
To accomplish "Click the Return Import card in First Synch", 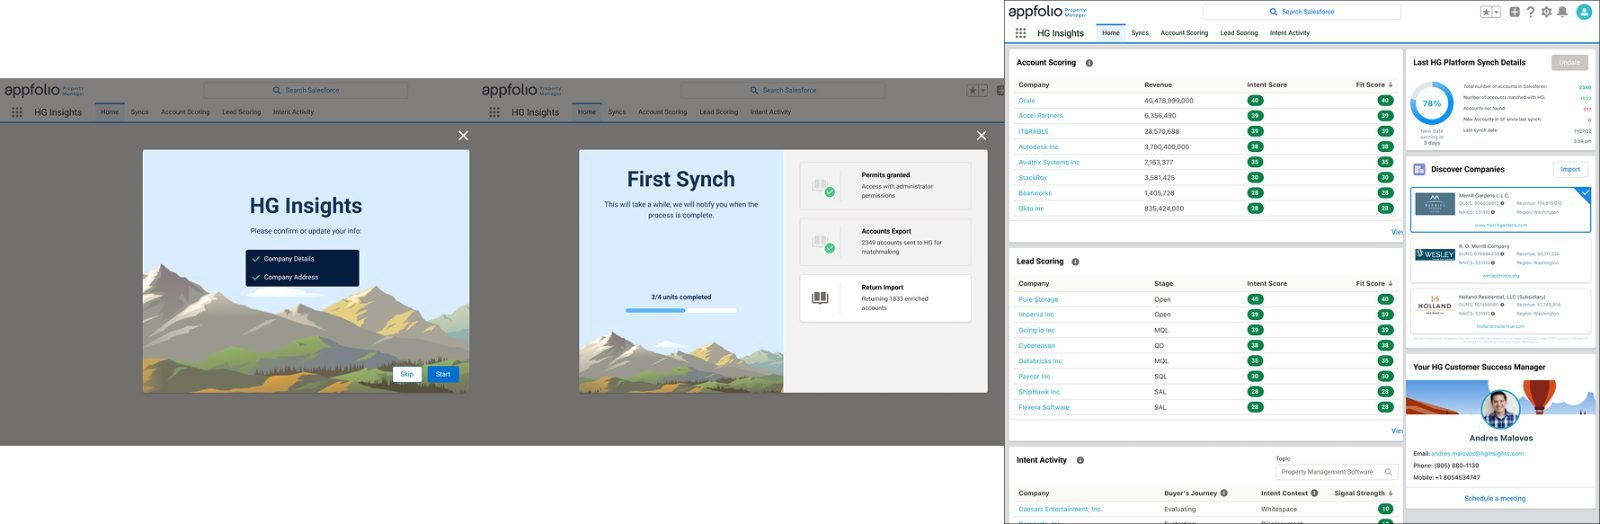I will pyautogui.click(x=885, y=298).
